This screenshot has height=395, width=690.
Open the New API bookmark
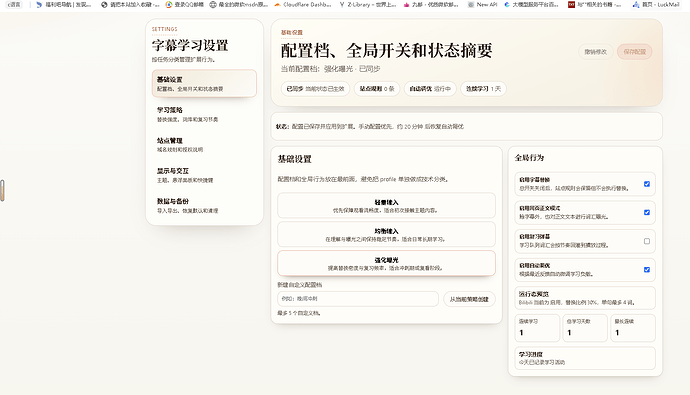pyautogui.click(x=482, y=4)
